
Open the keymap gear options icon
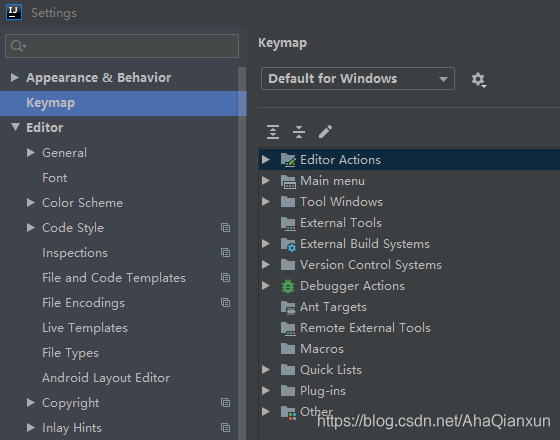(x=478, y=80)
